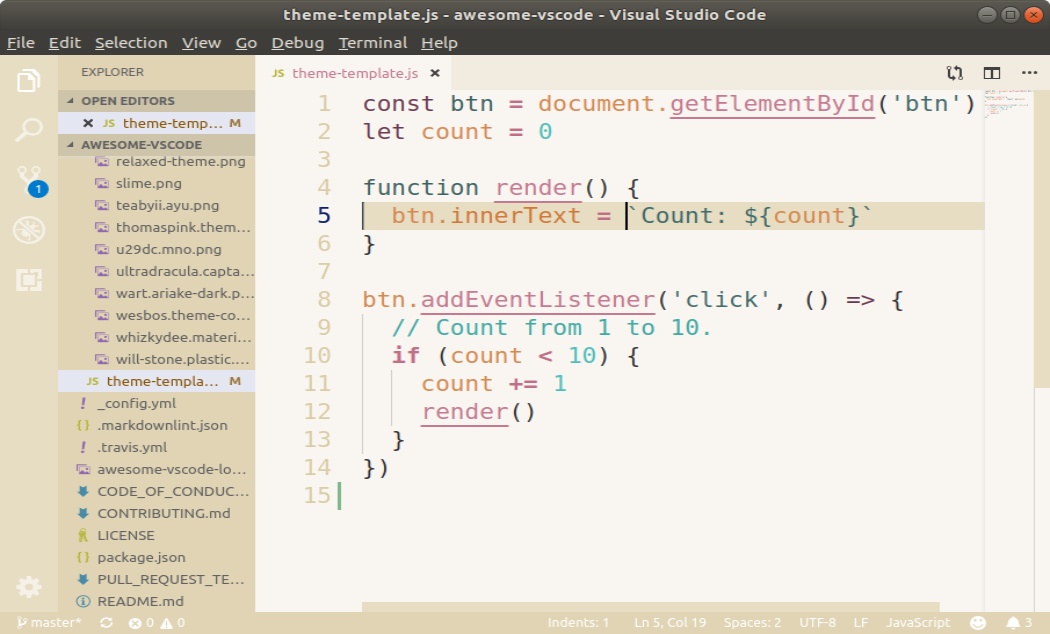Open the Selection menu
This screenshot has width=1050, height=634.
coord(131,43)
